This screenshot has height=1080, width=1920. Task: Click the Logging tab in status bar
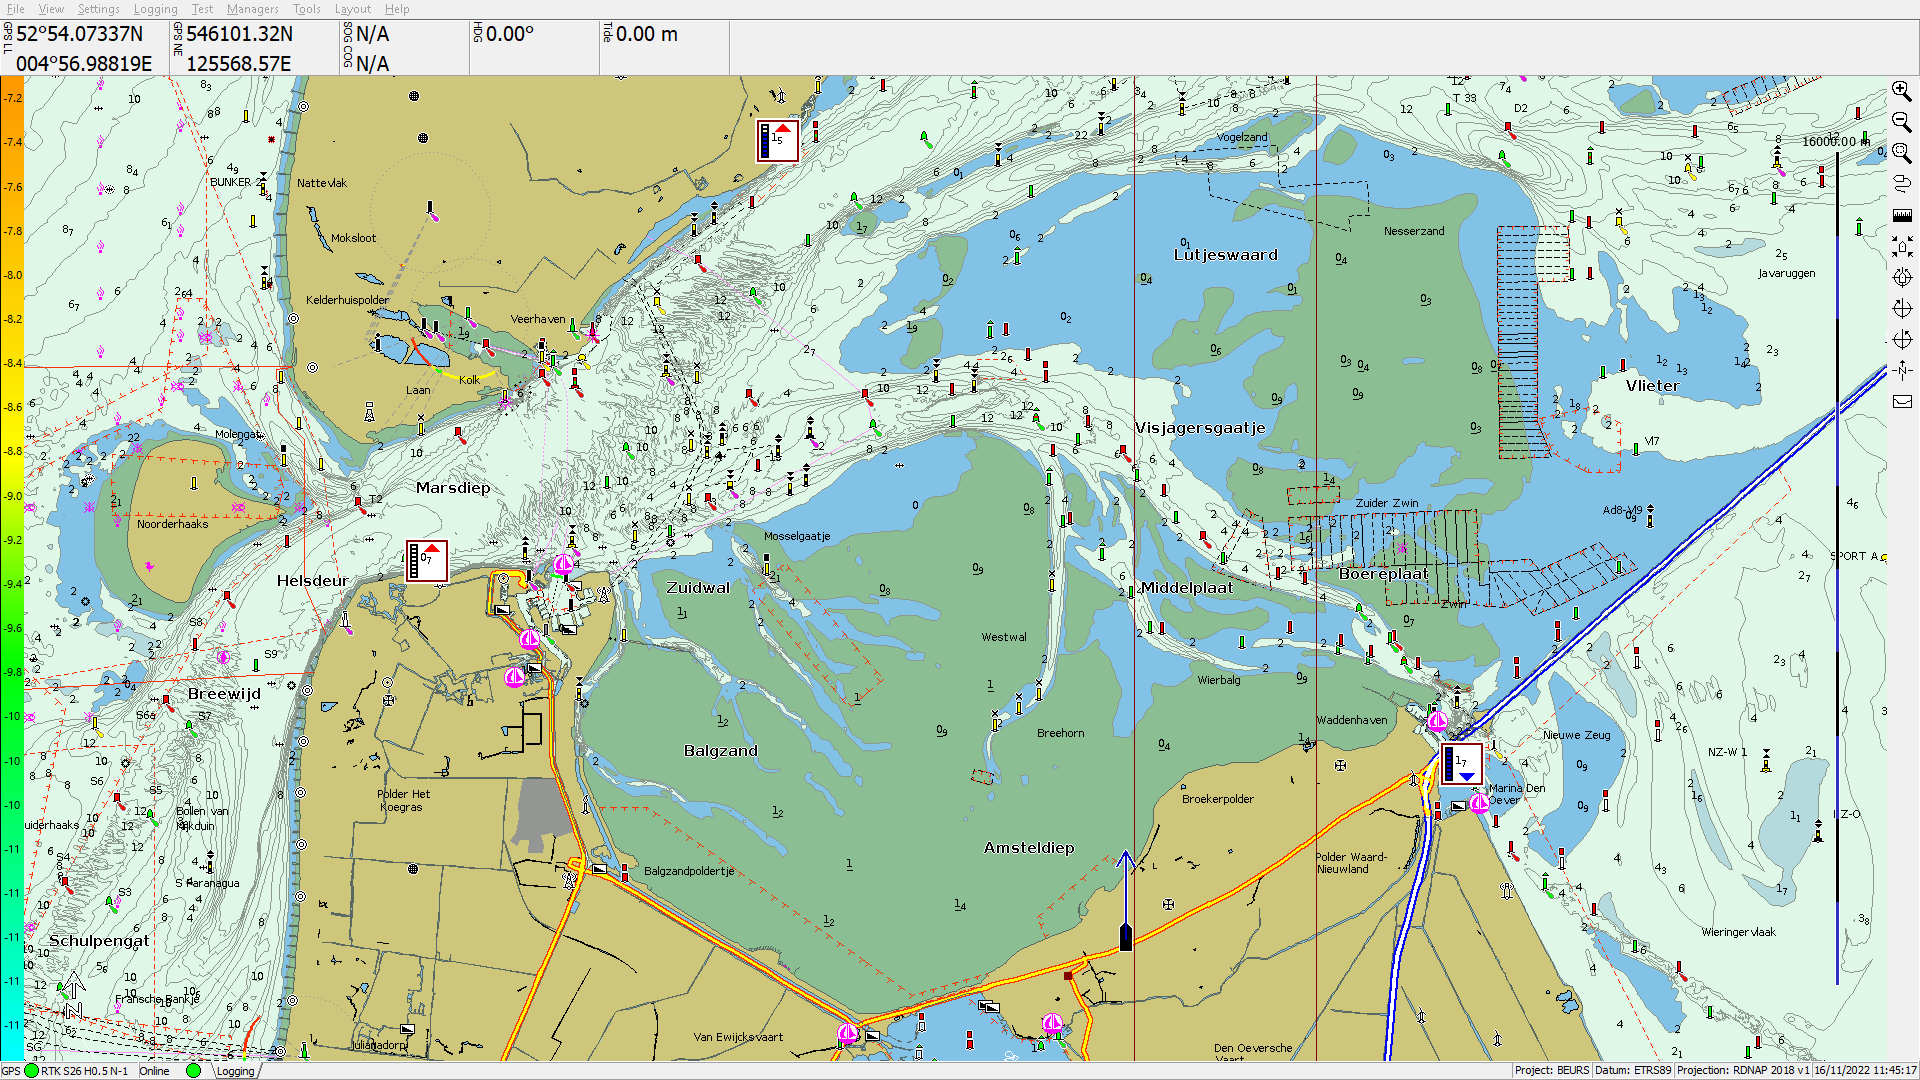click(x=235, y=1071)
